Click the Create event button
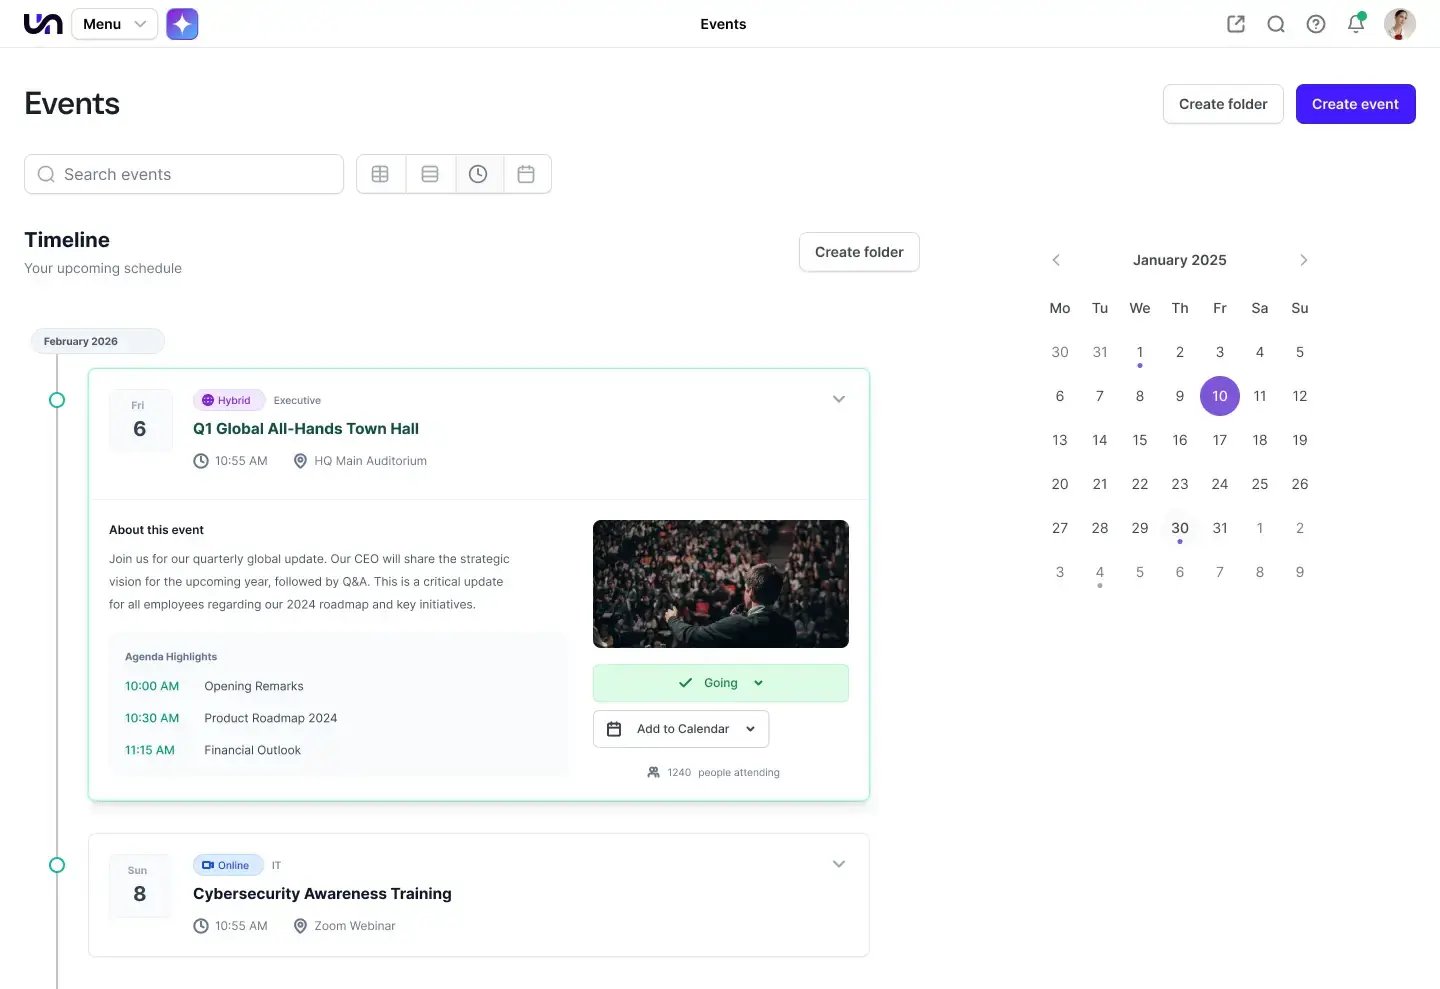Screen dimensions: 1440x989 coord(1355,104)
